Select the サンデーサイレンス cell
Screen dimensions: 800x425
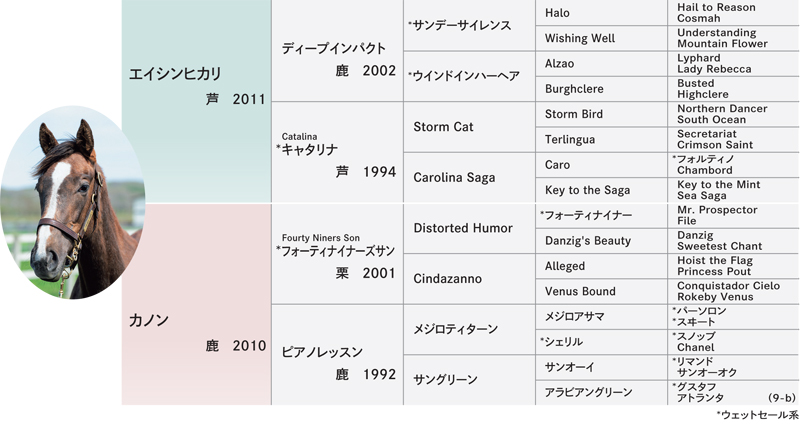469,25
